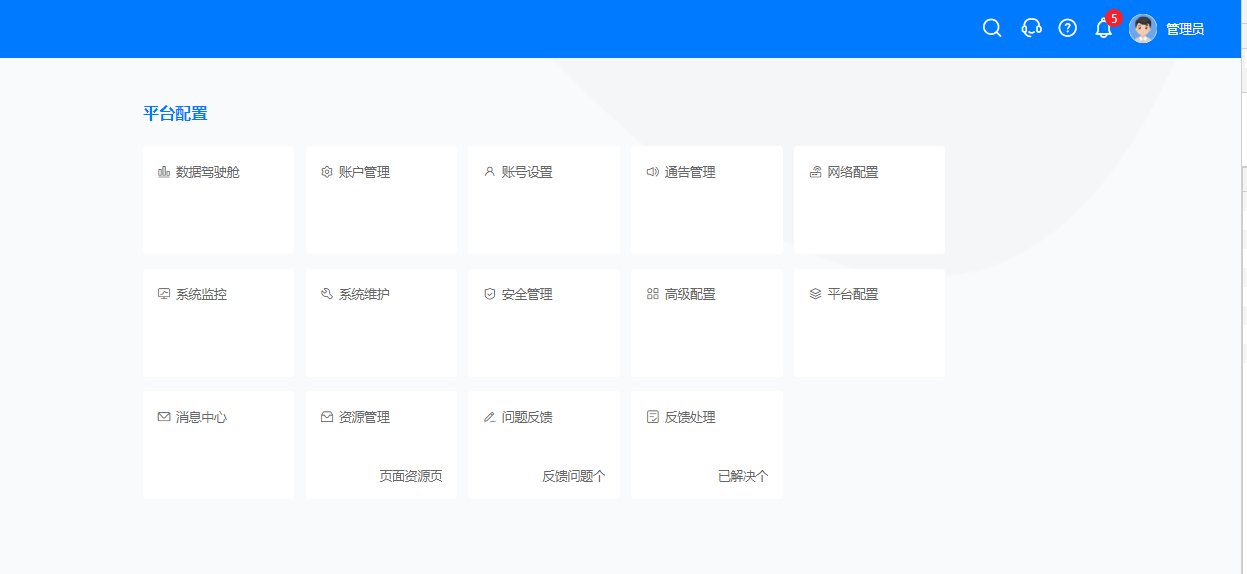The image size is (1247, 574).
Task: Open the 消息中心 card
Action: pos(218,445)
